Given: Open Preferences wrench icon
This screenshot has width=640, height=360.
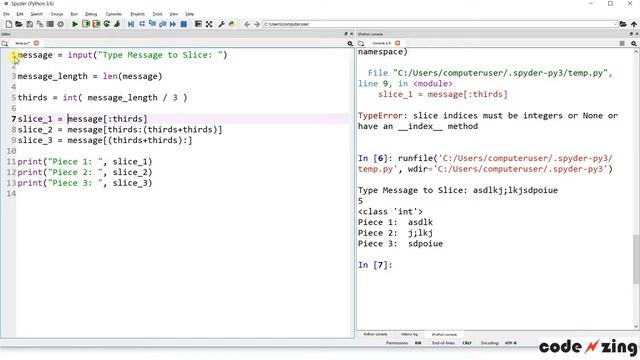Looking at the screenshot, I should tap(221, 24).
